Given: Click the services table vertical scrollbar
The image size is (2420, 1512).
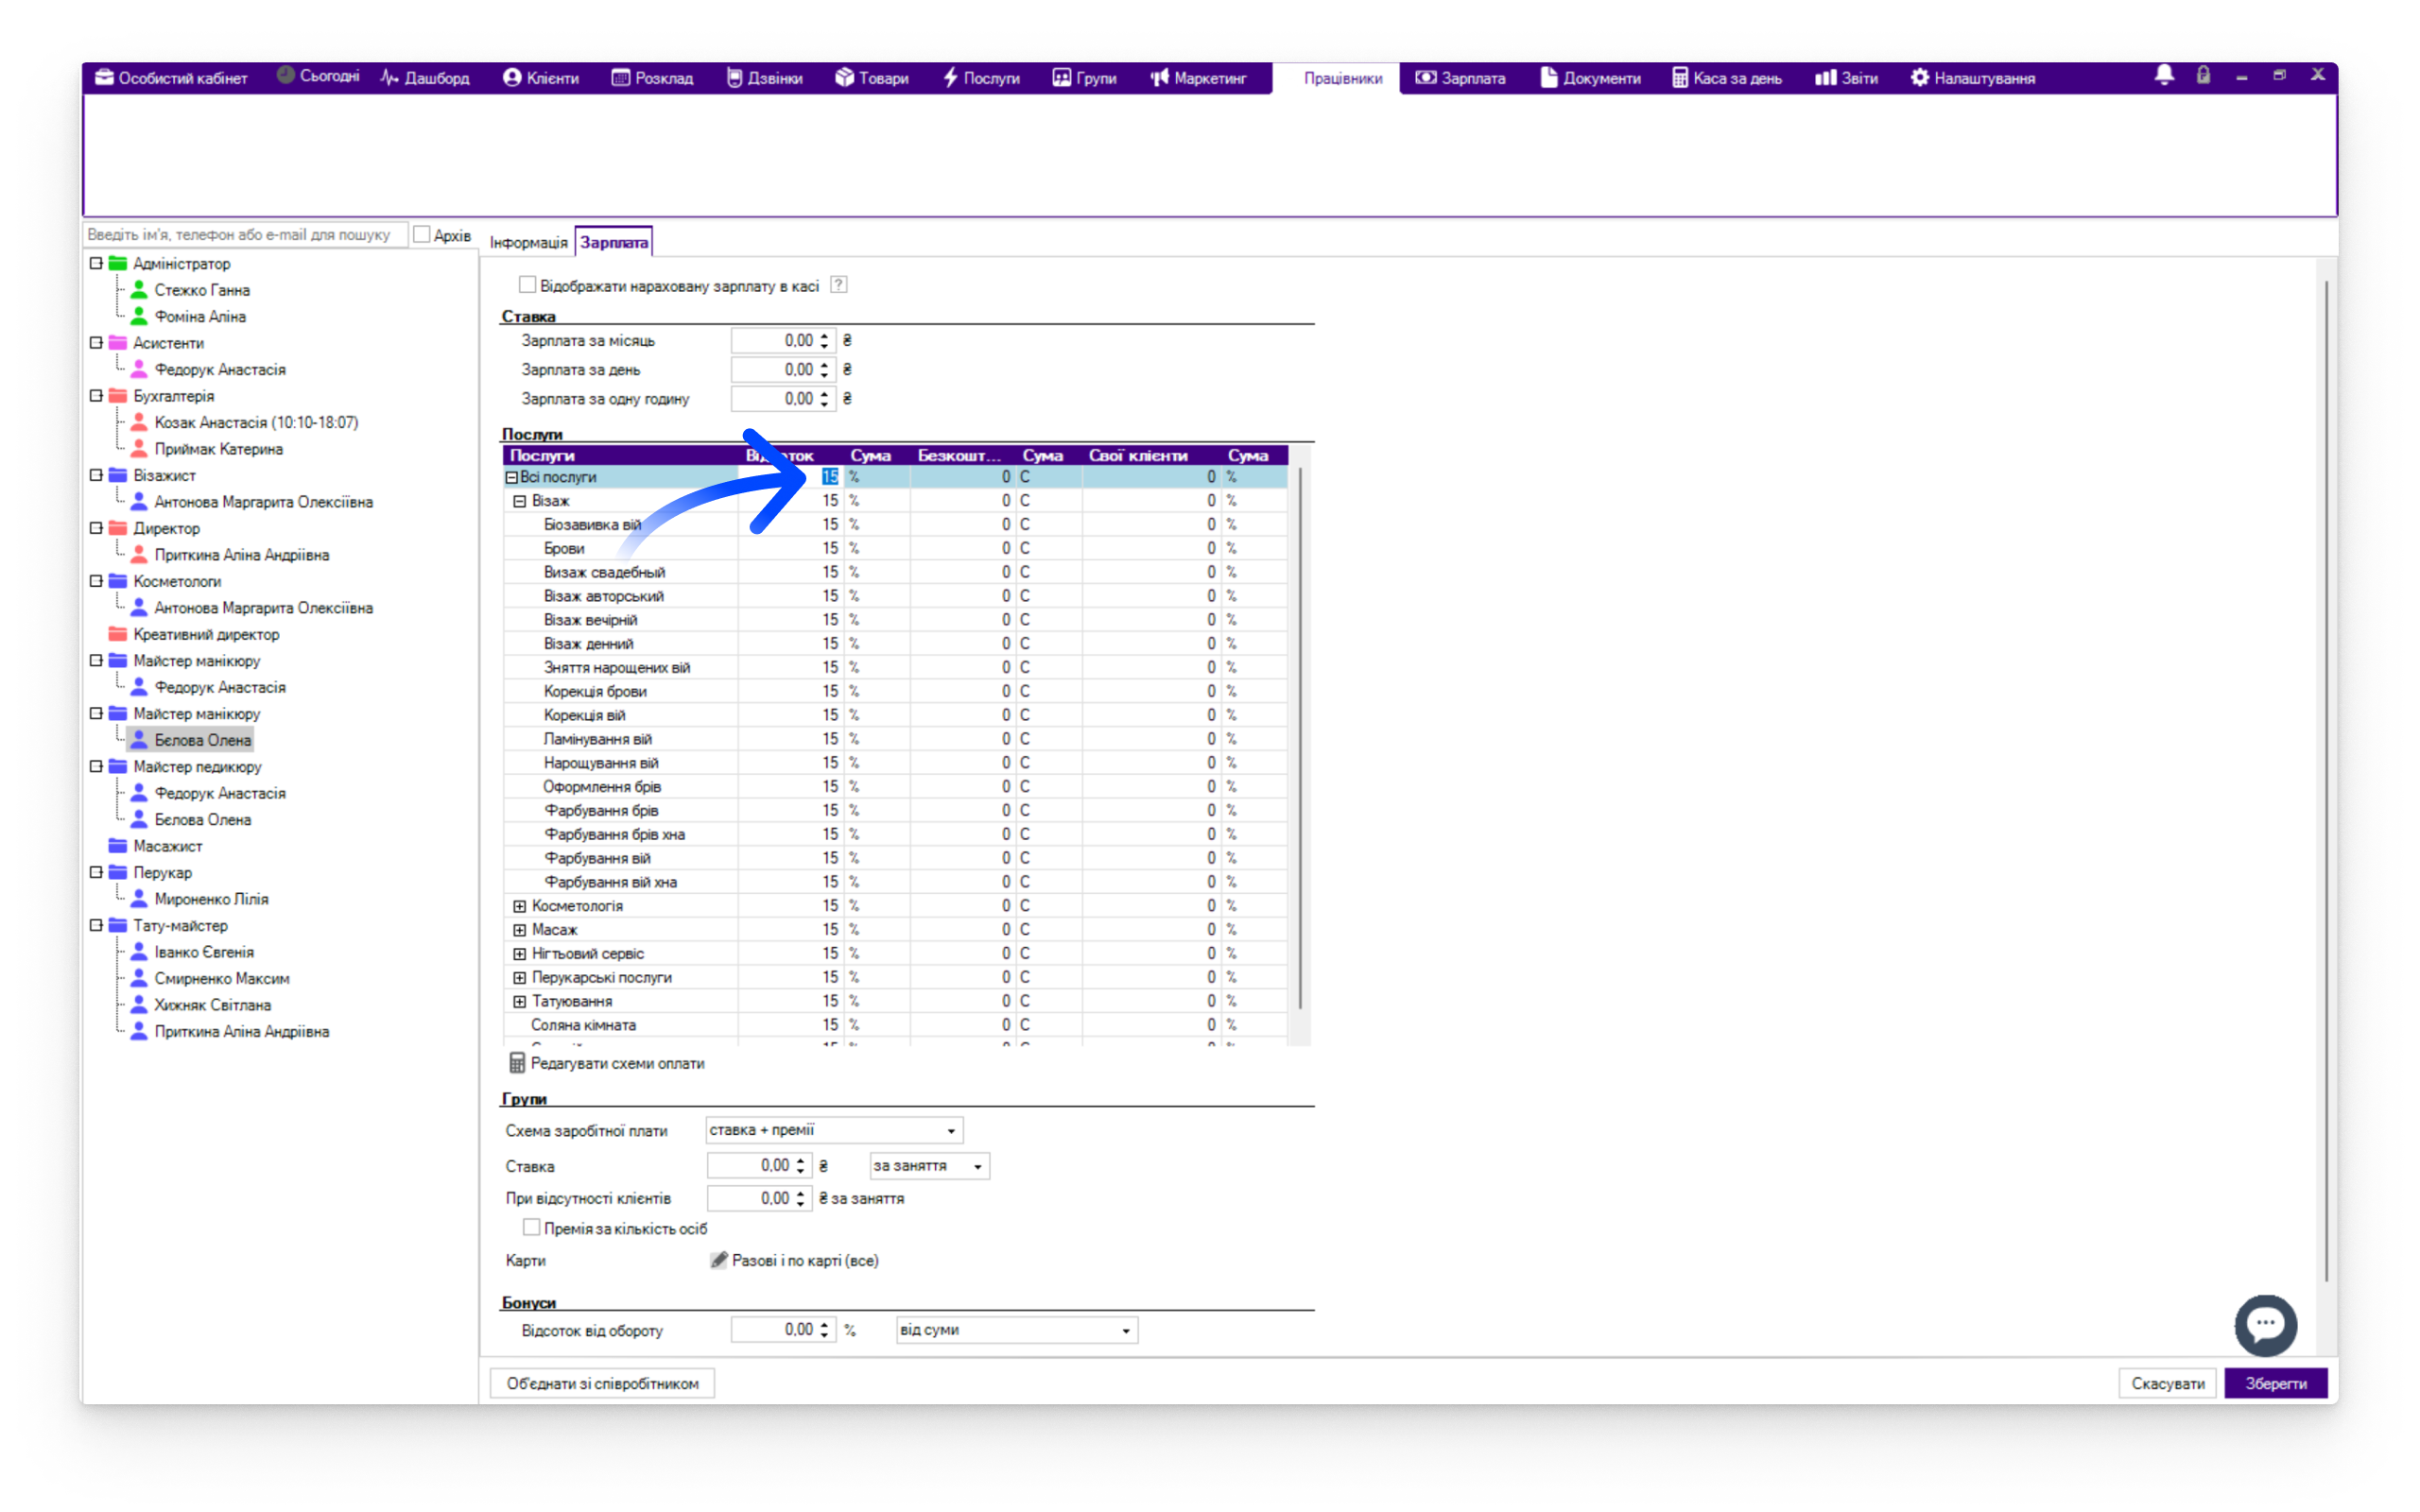Looking at the screenshot, I should [1299, 740].
